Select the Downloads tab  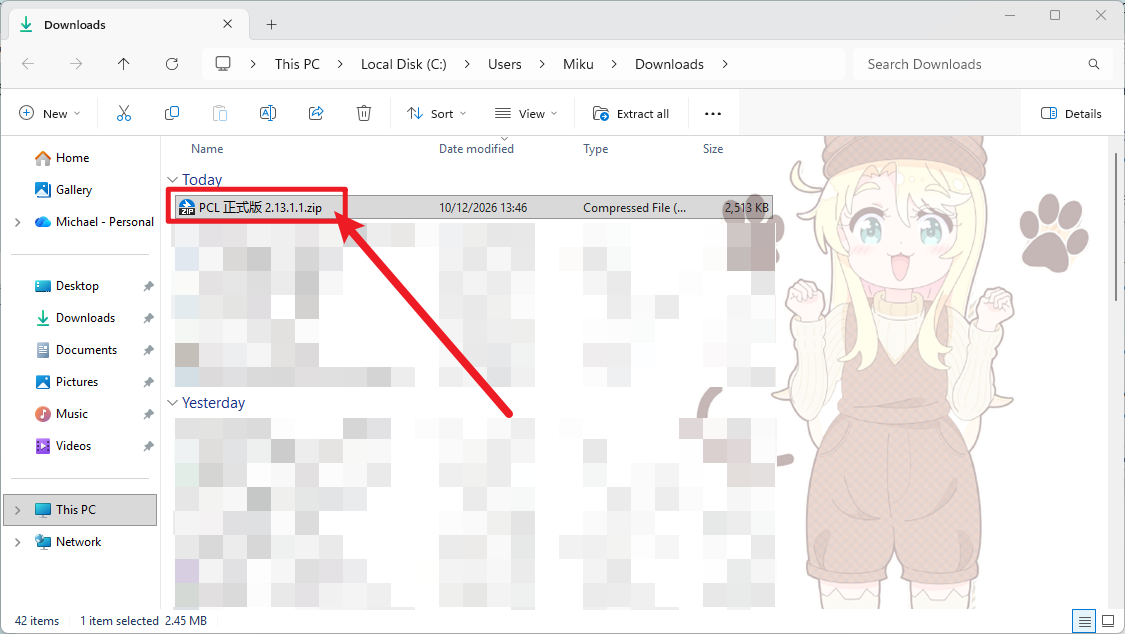129,24
